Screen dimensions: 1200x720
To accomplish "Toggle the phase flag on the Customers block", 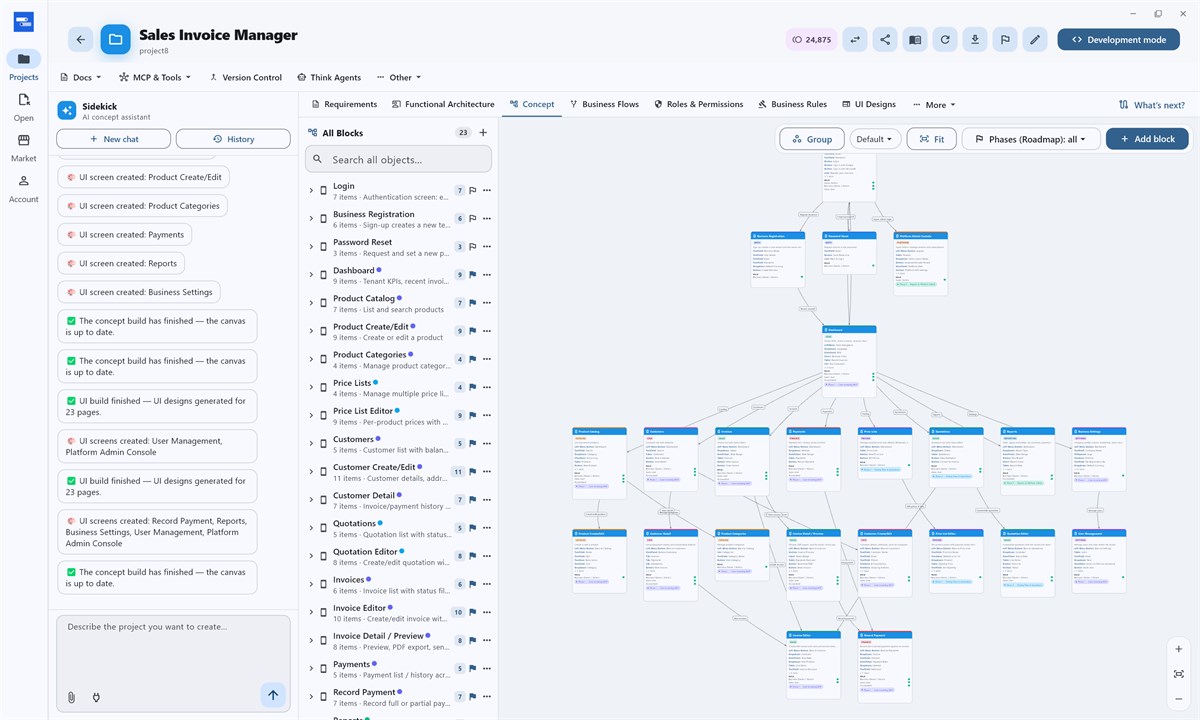I will pos(473,443).
